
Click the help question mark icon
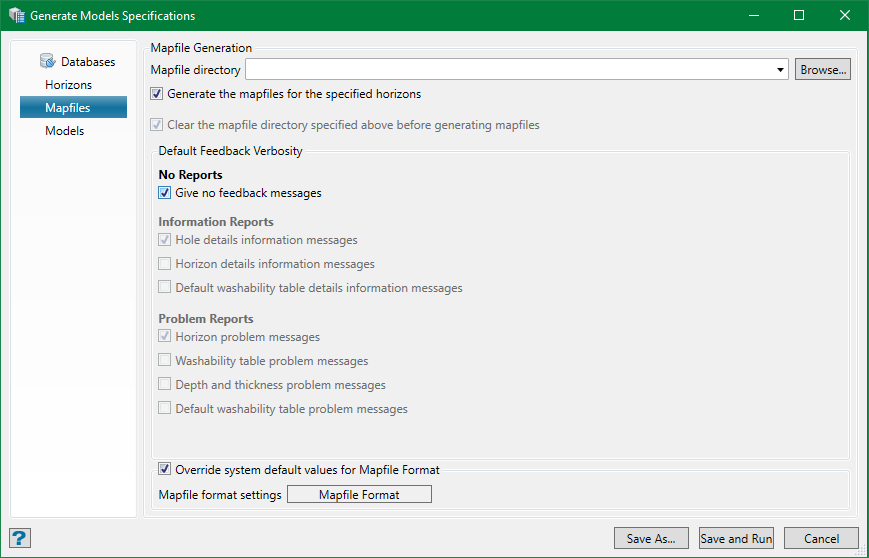click(x=20, y=538)
